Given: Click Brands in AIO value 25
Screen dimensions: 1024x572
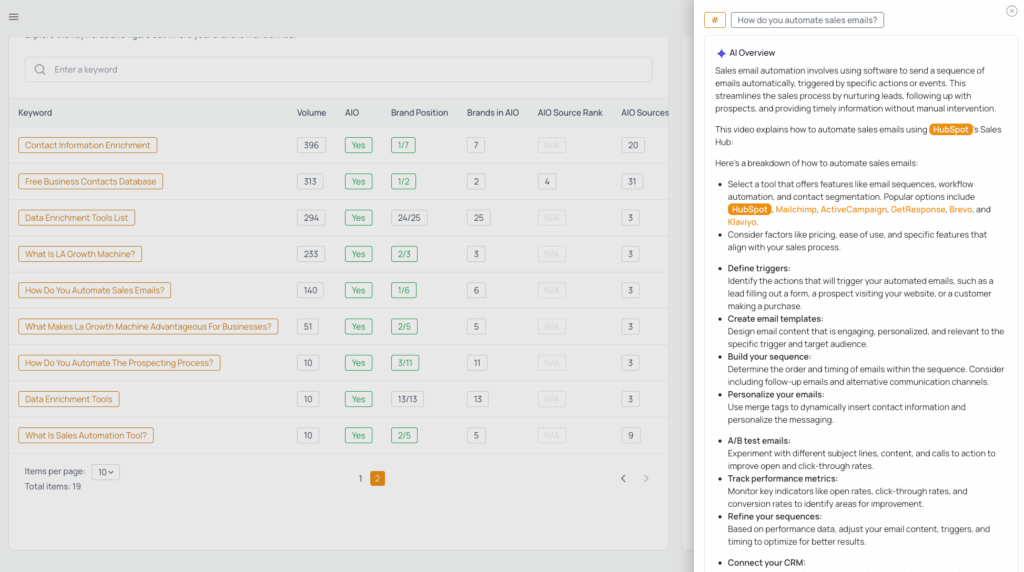Looking at the screenshot, I should 479,218.
